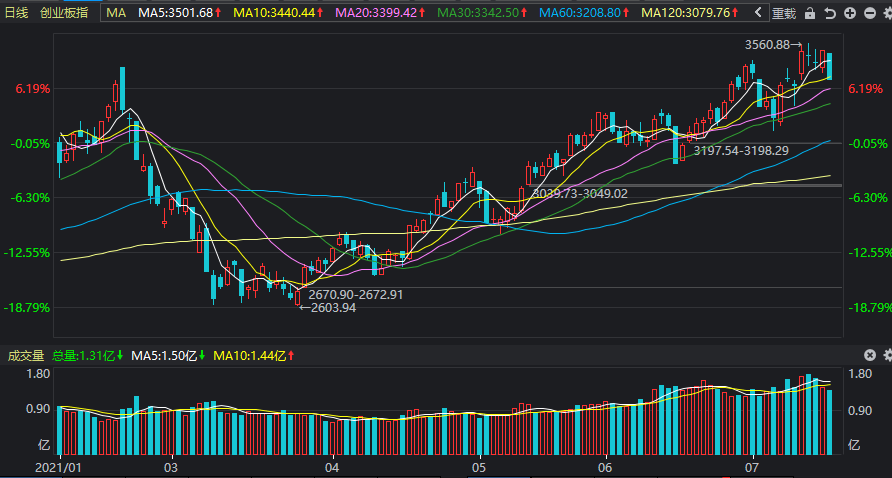The image size is (892, 478).
Task: Open chart settings gear at top right
Action: [x=887, y=13]
